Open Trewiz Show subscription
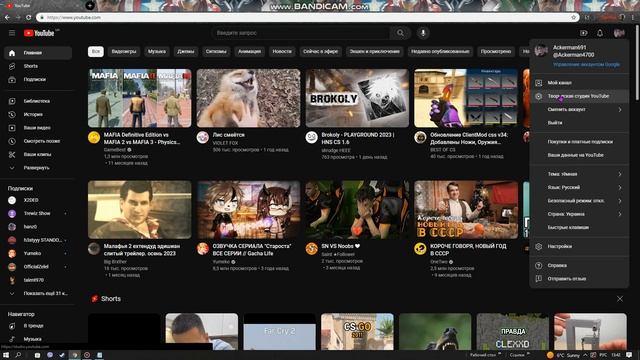 (x=38, y=213)
